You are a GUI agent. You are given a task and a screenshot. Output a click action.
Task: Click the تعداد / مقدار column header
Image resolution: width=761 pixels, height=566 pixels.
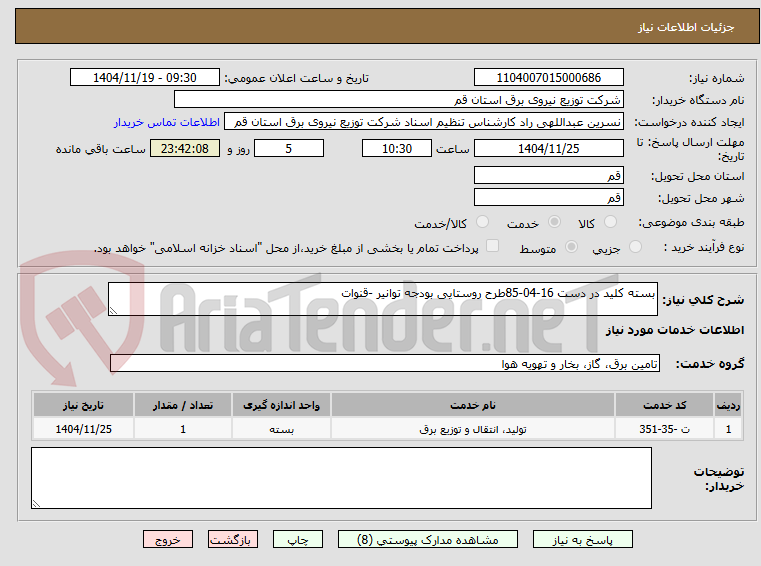tap(183, 405)
